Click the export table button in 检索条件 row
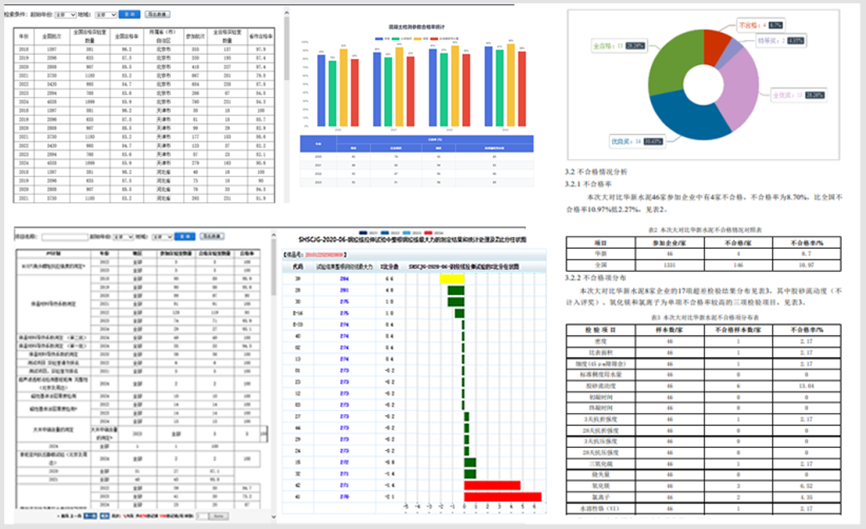This screenshot has width=866, height=529. pyautogui.click(x=159, y=15)
